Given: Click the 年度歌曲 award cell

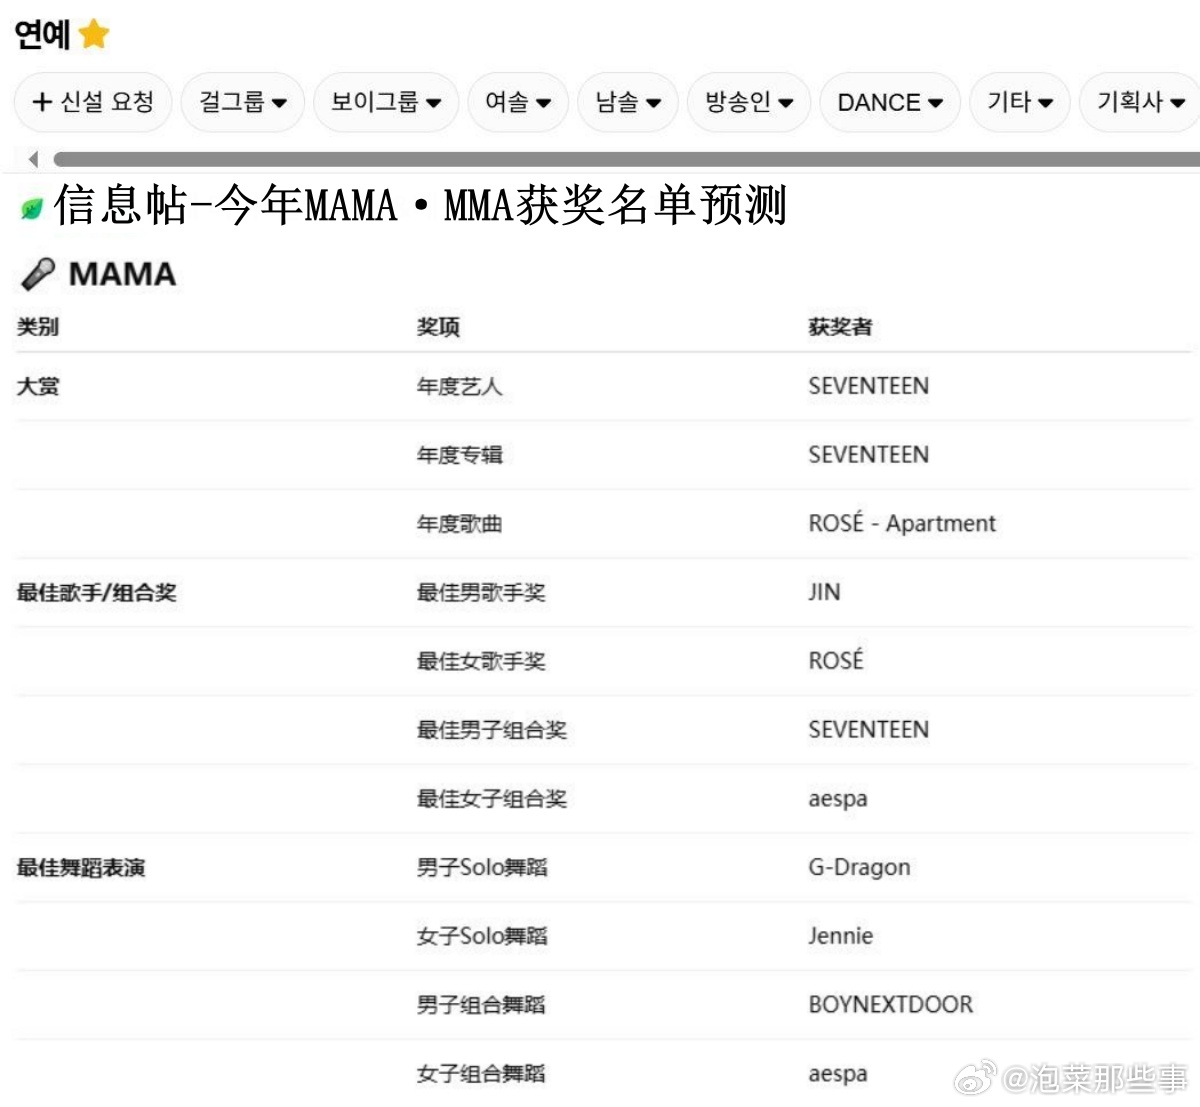Looking at the screenshot, I should click(x=459, y=524).
